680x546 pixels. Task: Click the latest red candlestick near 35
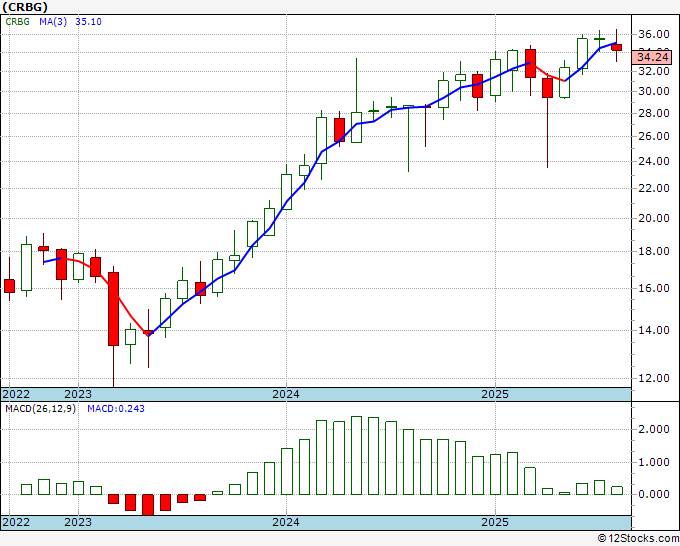point(617,47)
